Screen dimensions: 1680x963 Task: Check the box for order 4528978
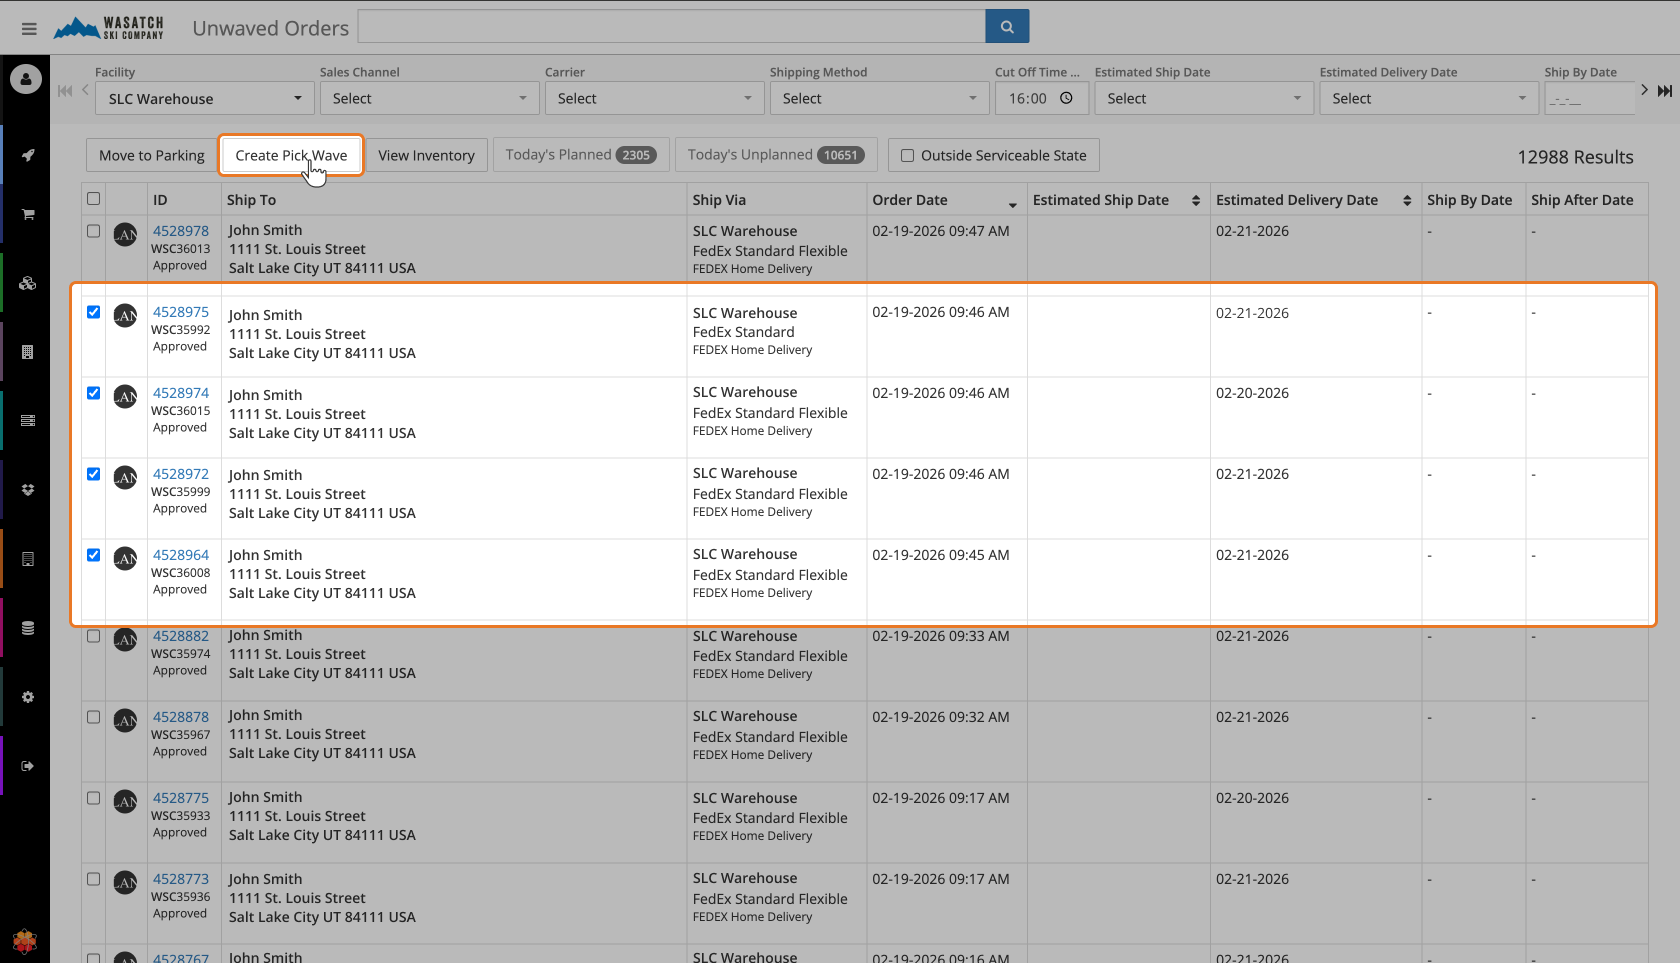click(x=93, y=231)
